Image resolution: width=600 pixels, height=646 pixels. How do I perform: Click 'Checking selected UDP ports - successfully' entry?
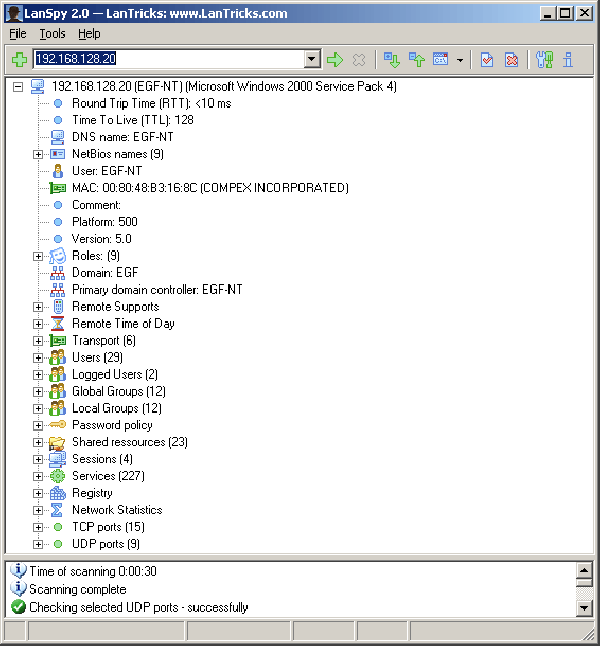[139, 608]
